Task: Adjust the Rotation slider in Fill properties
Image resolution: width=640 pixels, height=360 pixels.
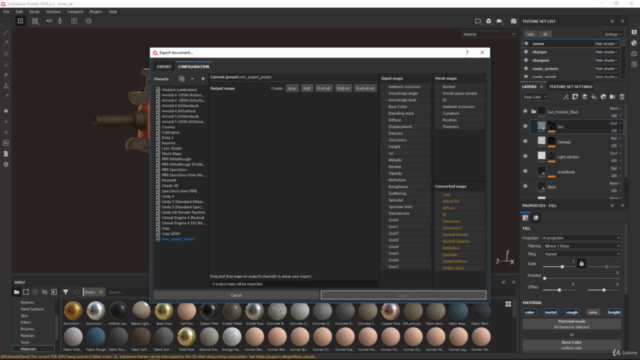Action: pyautogui.click(x=581, y=278)
